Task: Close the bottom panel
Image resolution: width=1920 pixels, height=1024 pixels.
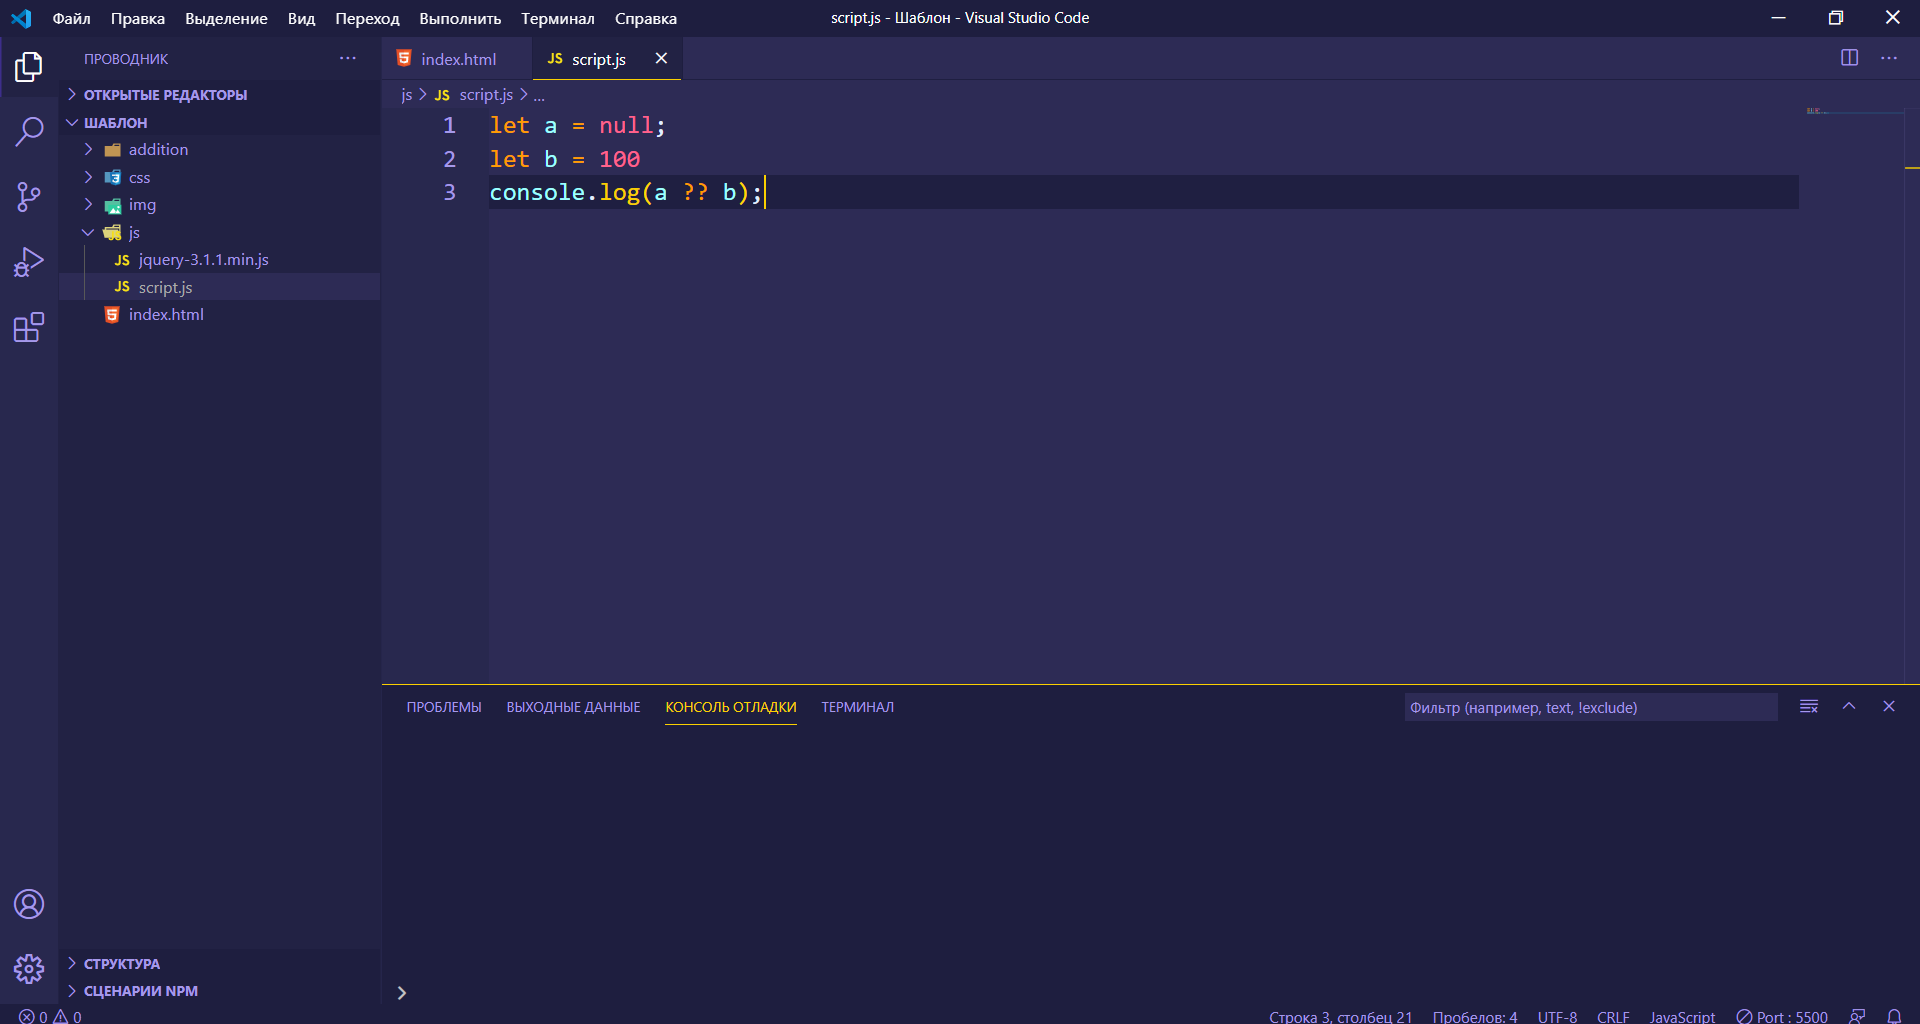Action: [x=1889, y=706]
